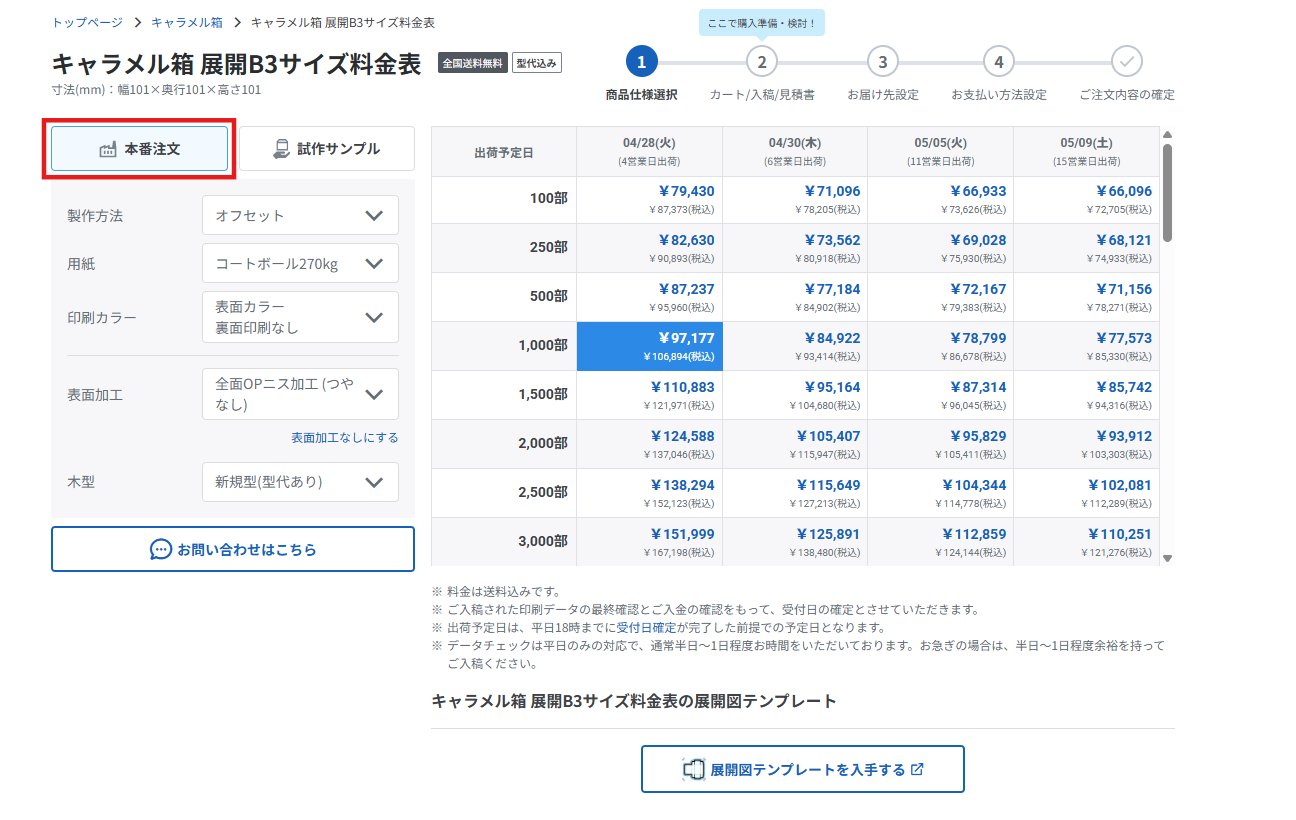Click the external link icon on template button

coord(918,769)
